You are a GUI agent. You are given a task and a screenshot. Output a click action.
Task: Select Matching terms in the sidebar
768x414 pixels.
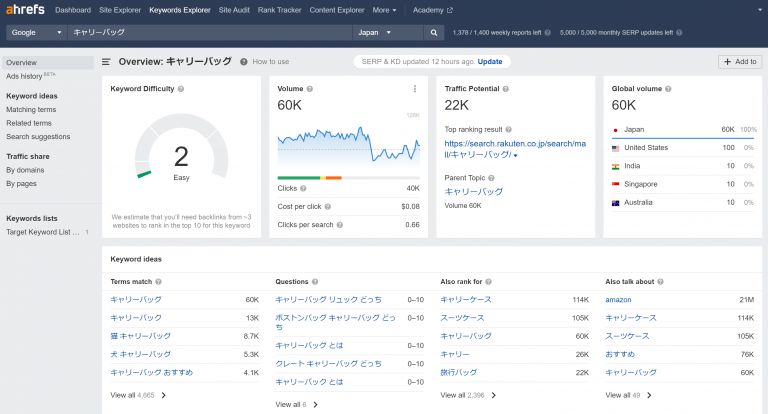click(x=31, y=110)
